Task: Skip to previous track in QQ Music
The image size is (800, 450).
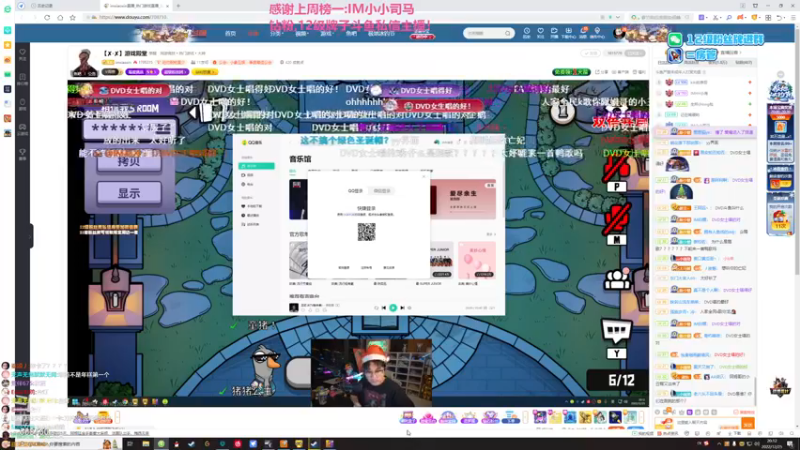Action: [x=384, y=308]
